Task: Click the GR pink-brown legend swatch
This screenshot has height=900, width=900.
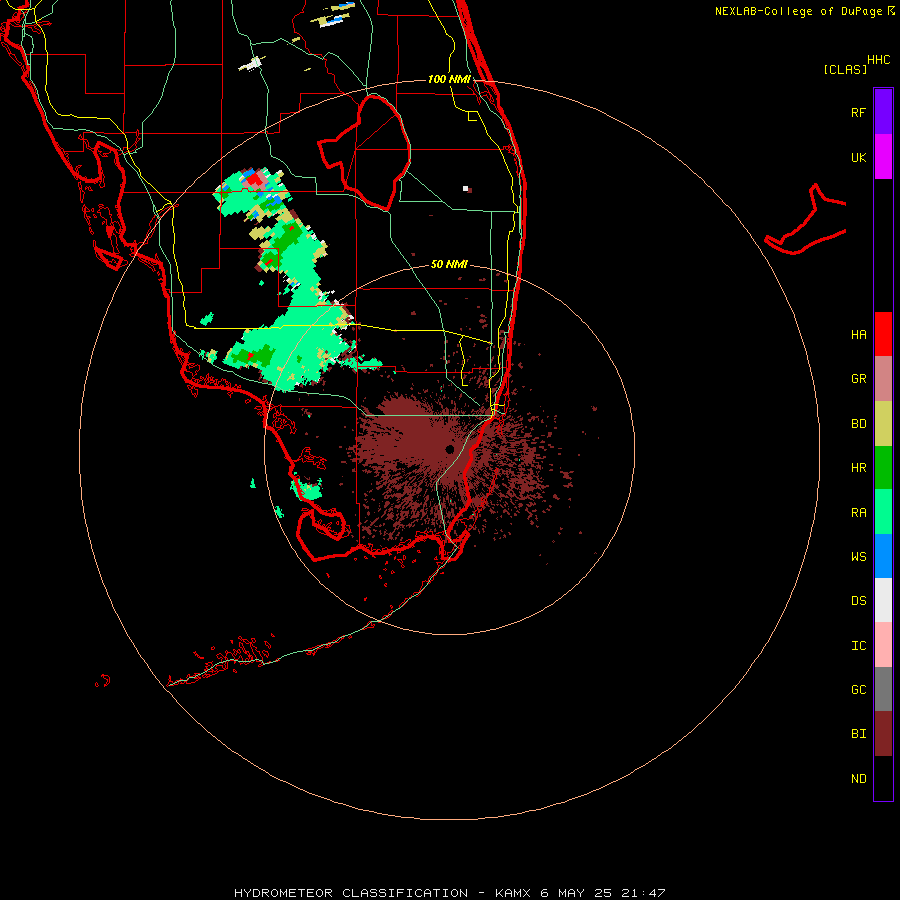Action: [883, 379]
